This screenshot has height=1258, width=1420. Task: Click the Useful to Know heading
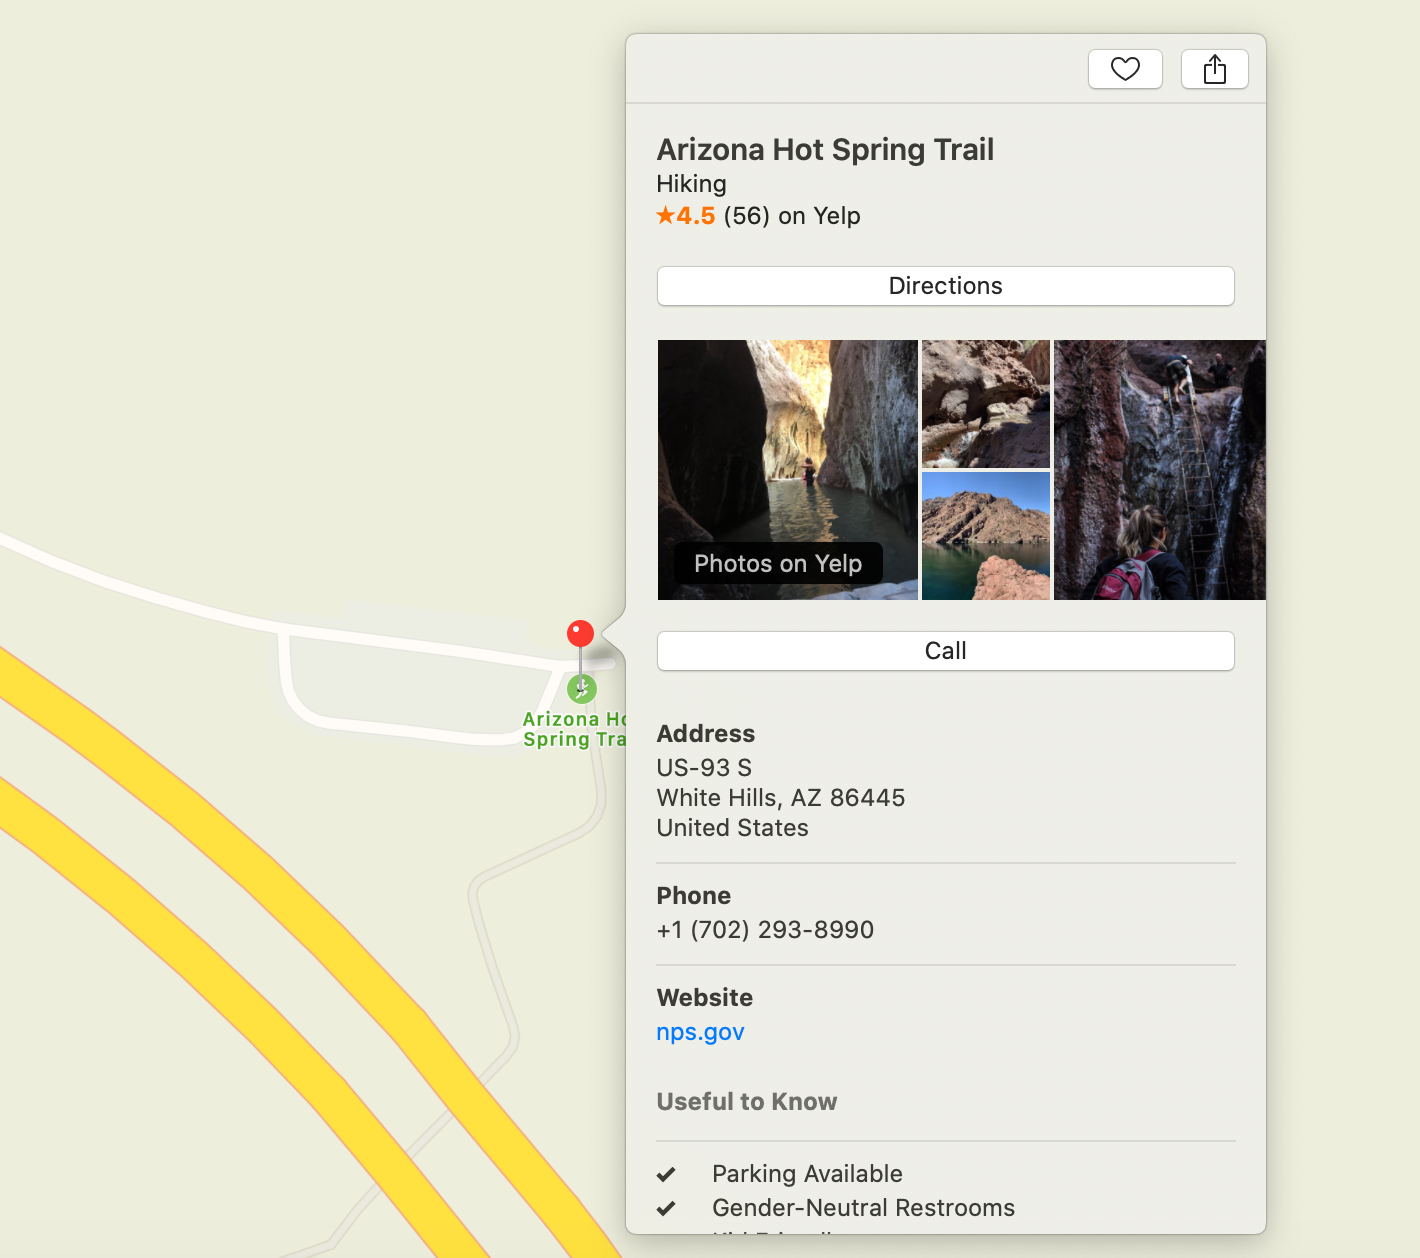(x=747, y=1102)
